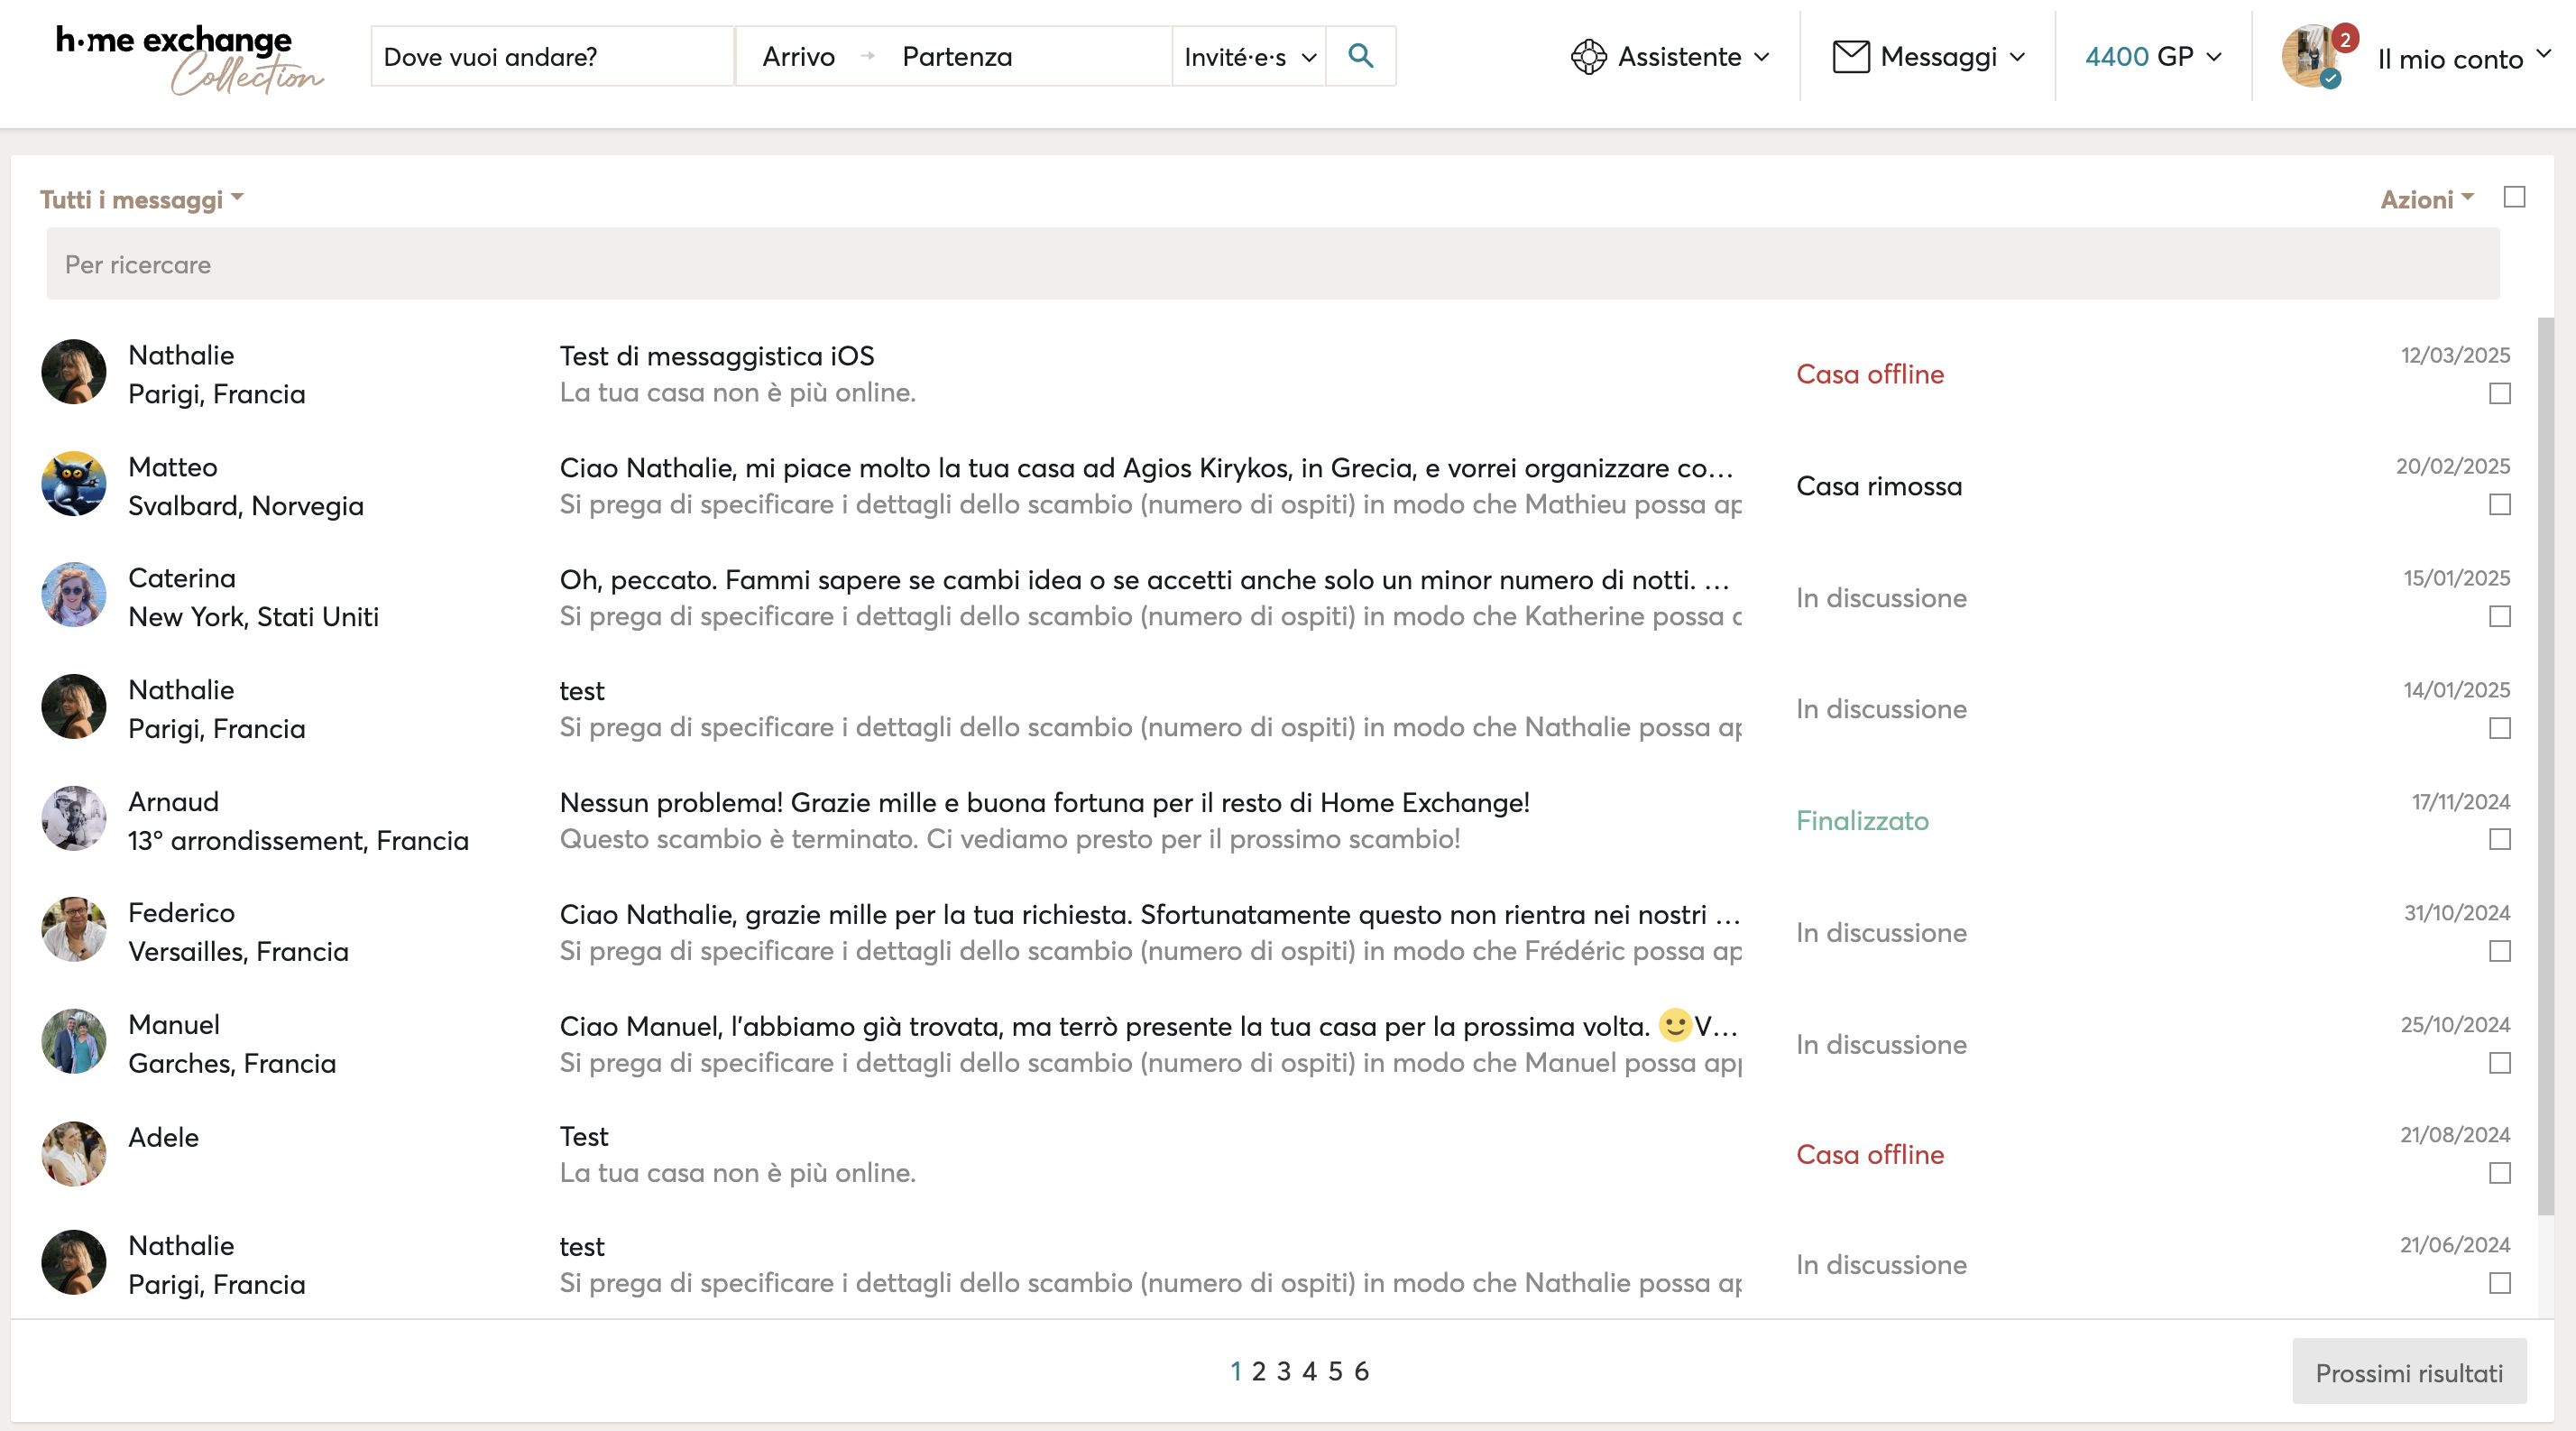Viewport: 2576px width, 1431px height.
Task: Go to page 3 of messages
Action: click(x=1284, y=1371)
